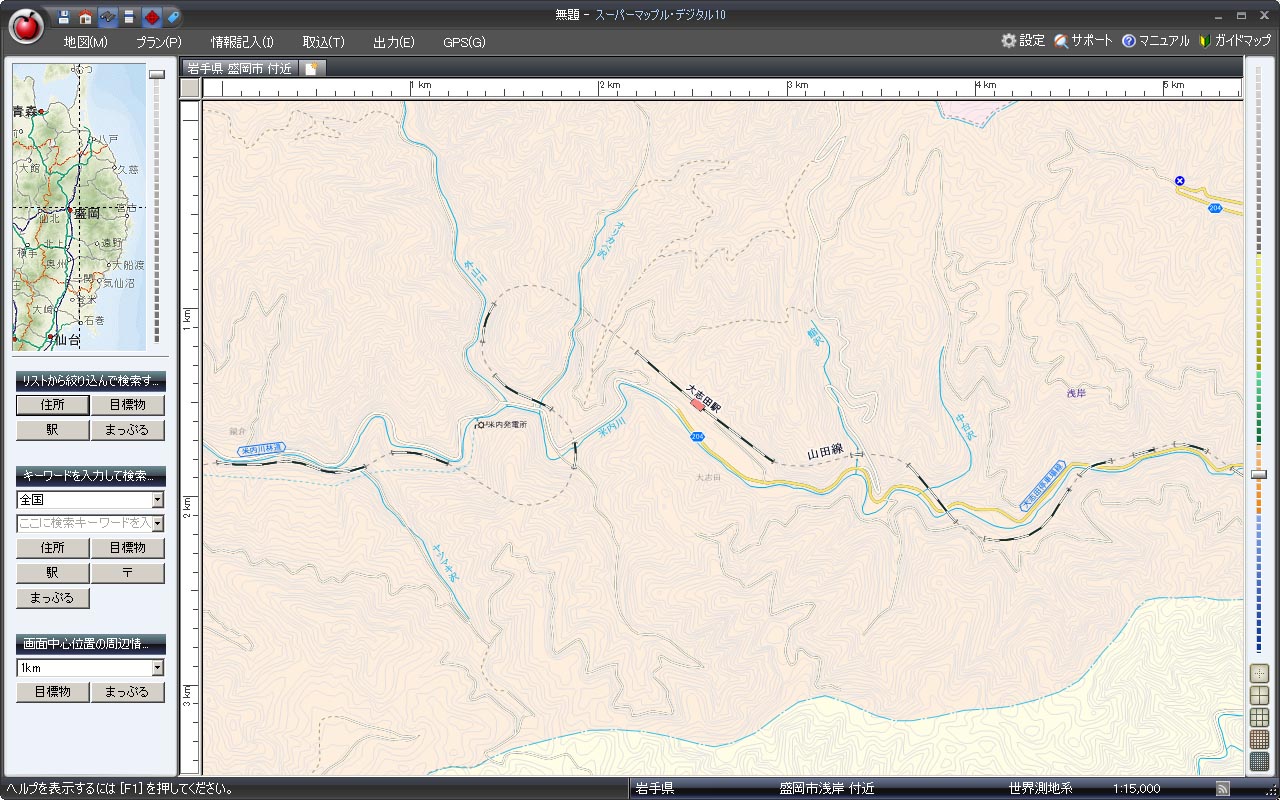Toggle the binoculars search panel icon
This screenshot has width=1280, height=800.
[x=107, y=16]
